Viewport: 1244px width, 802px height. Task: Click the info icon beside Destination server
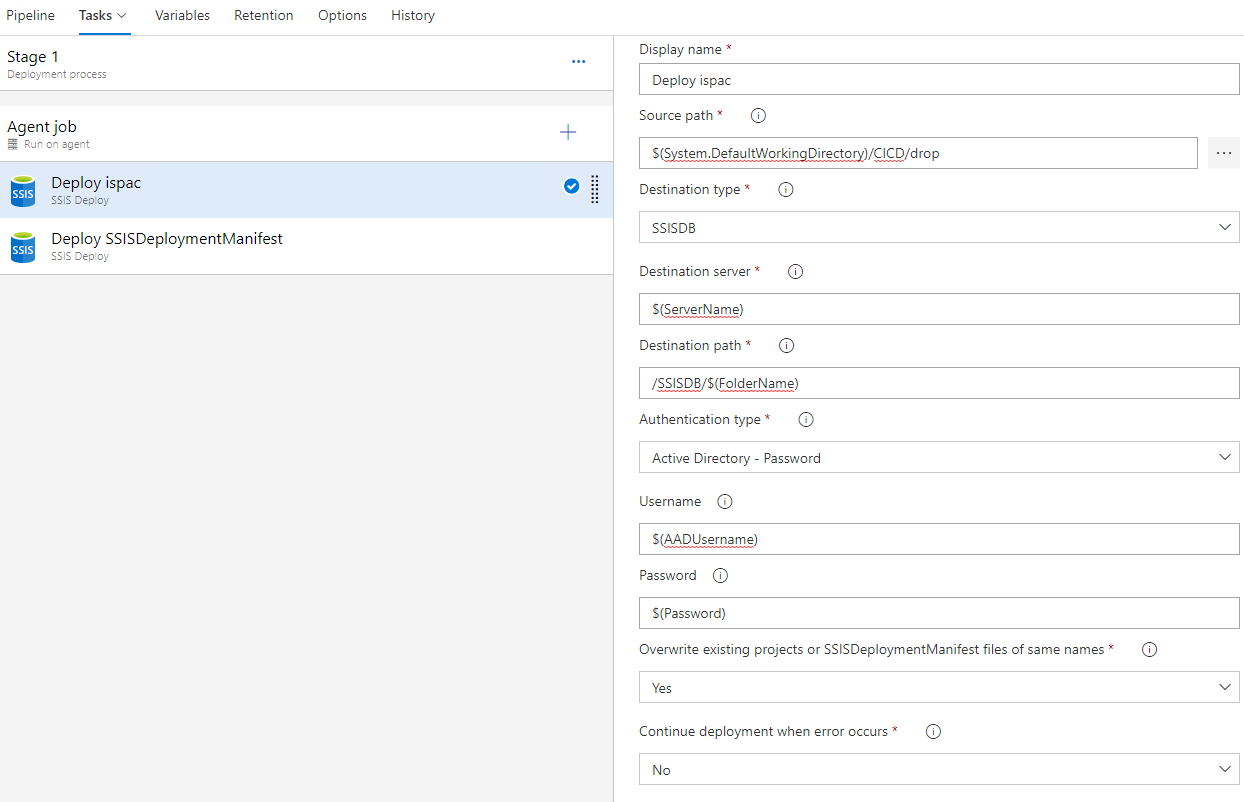(x=794, y=271)
